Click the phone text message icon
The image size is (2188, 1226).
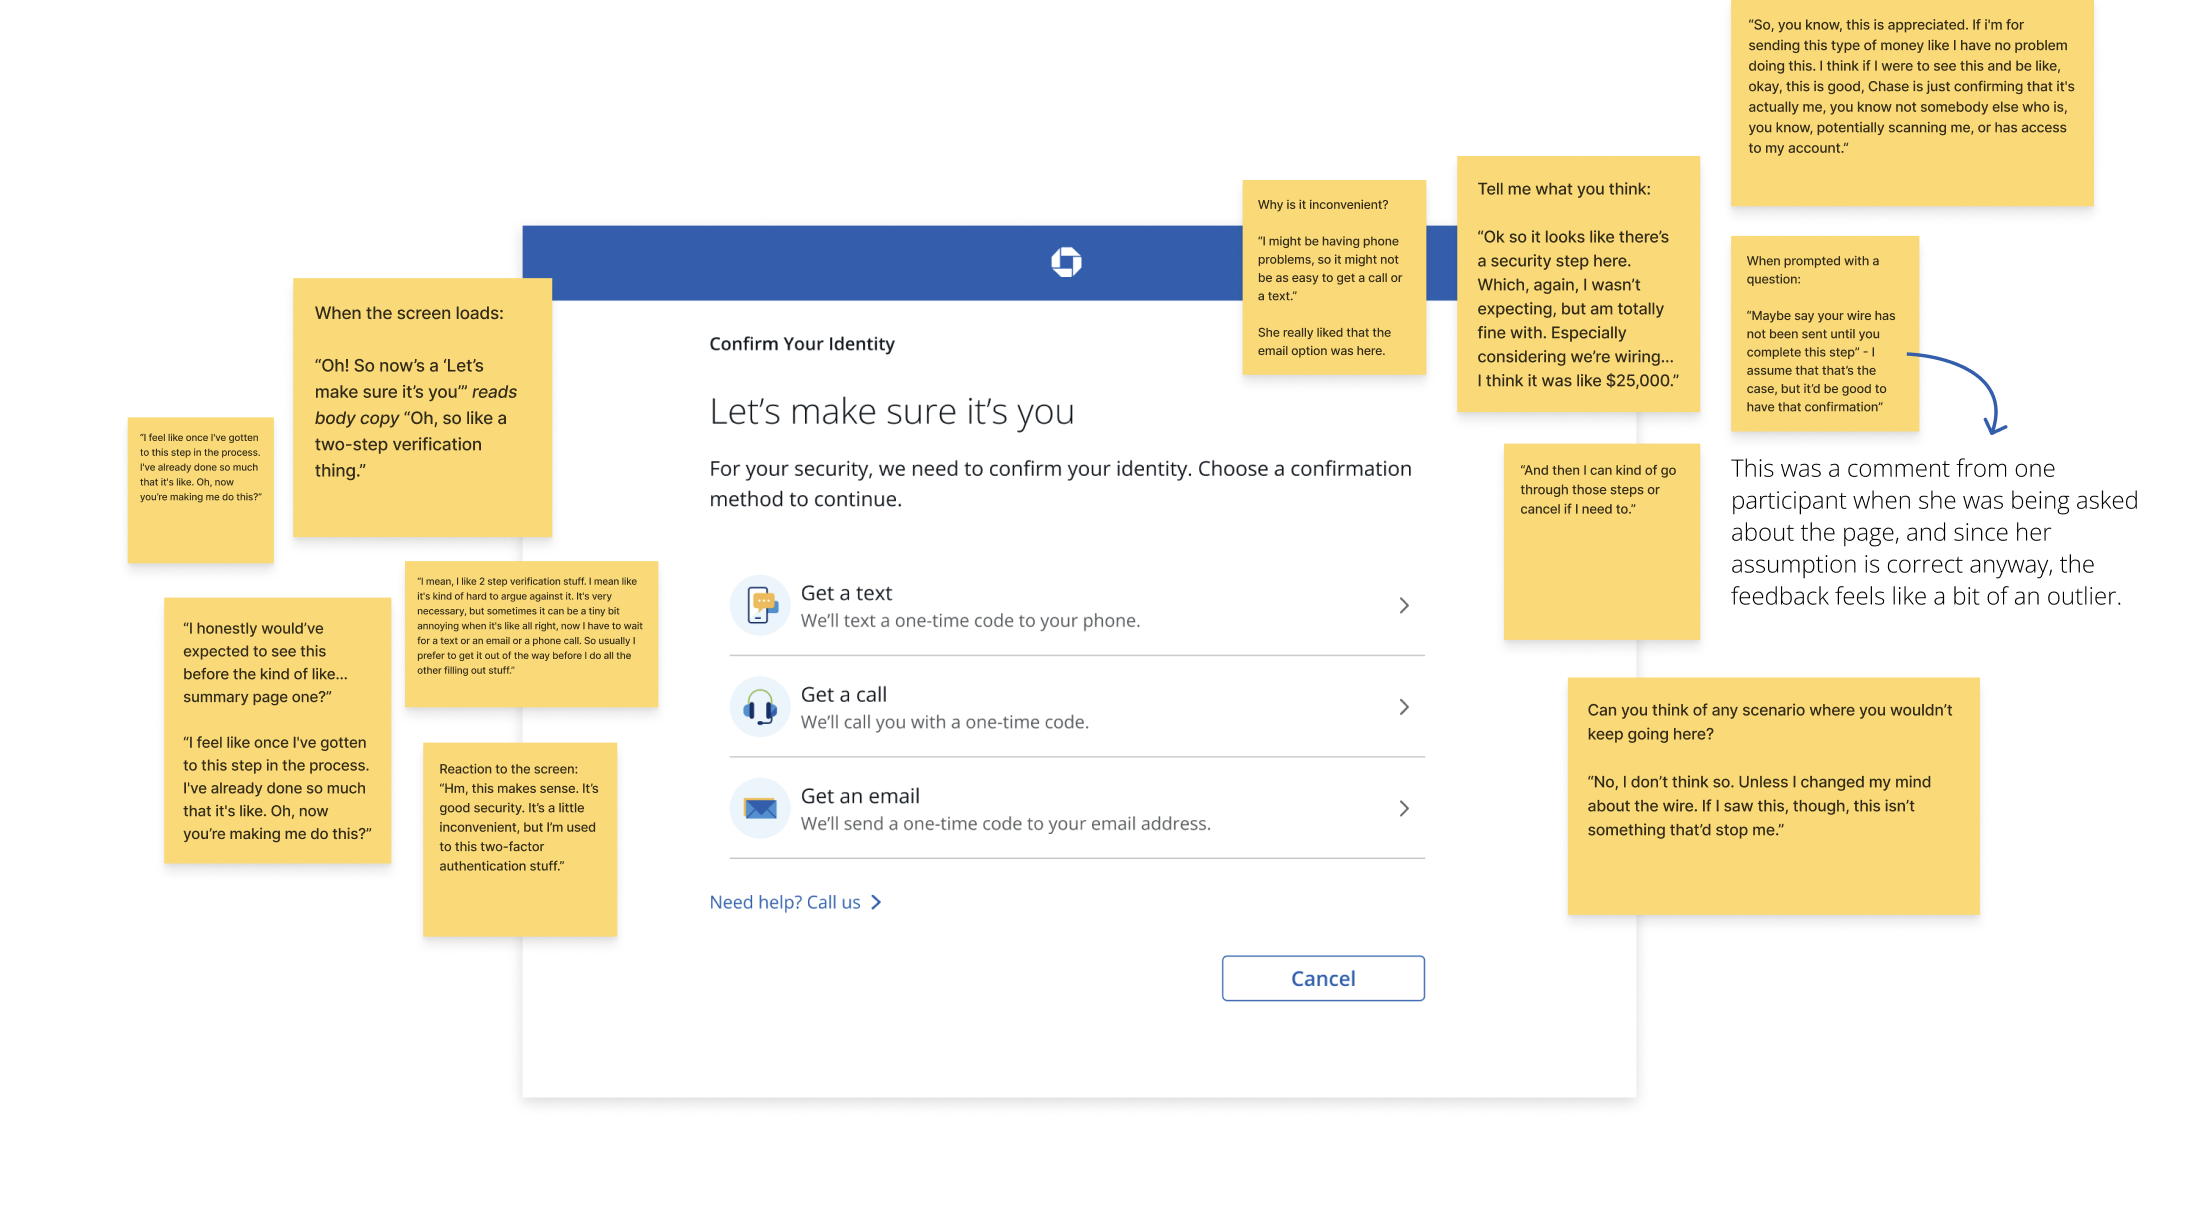(761, 605)
